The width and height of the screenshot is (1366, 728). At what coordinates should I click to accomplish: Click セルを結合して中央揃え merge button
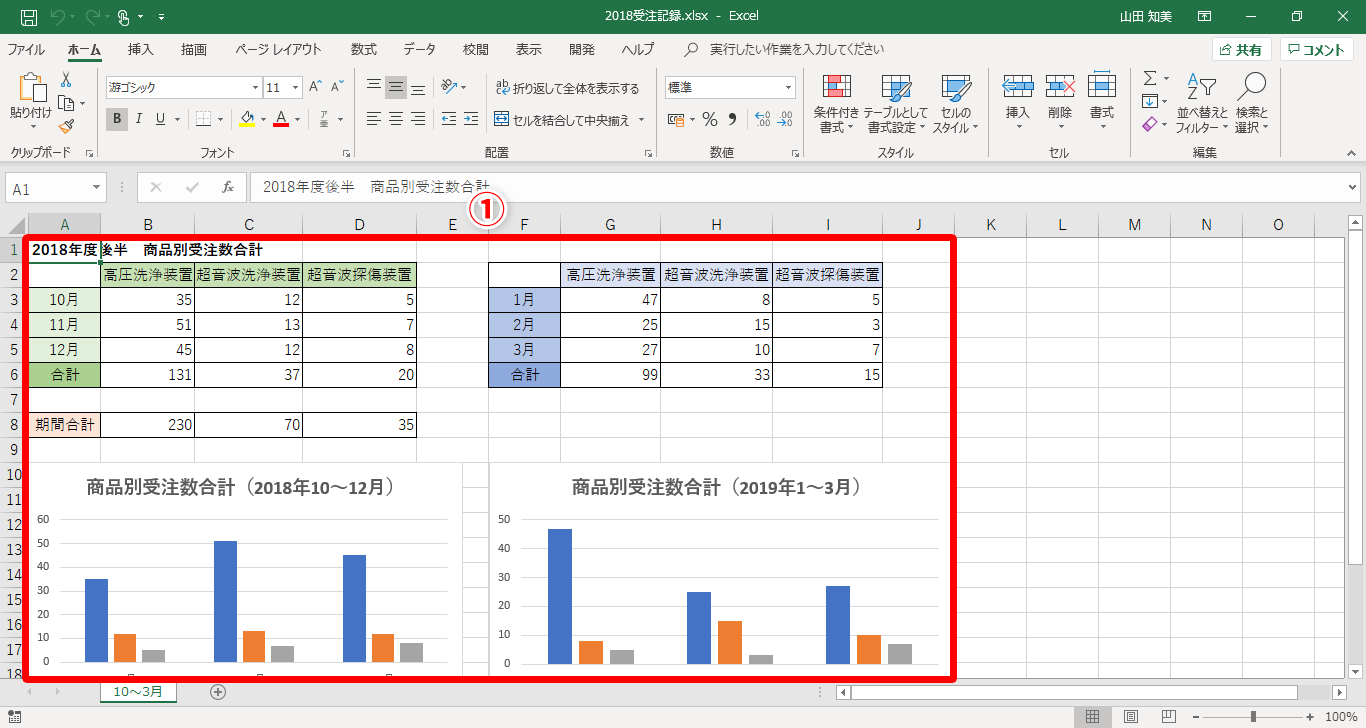pos(562,120)
